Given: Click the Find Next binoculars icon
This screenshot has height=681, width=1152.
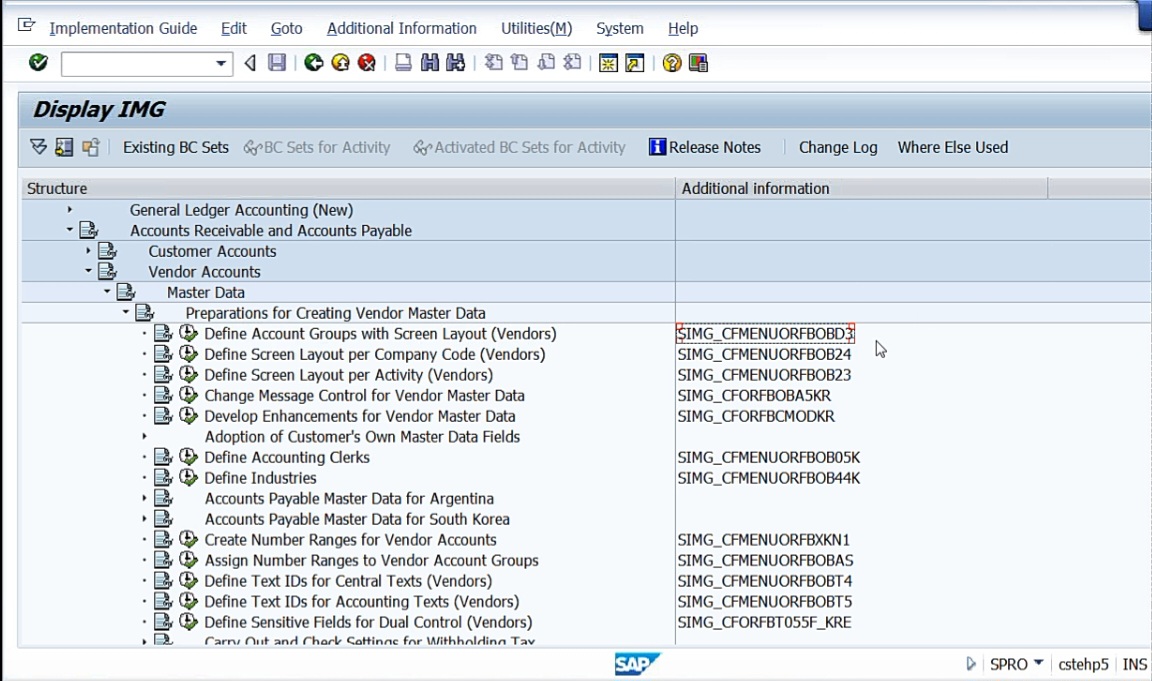Looking at the screenshot, I should 456,63.
